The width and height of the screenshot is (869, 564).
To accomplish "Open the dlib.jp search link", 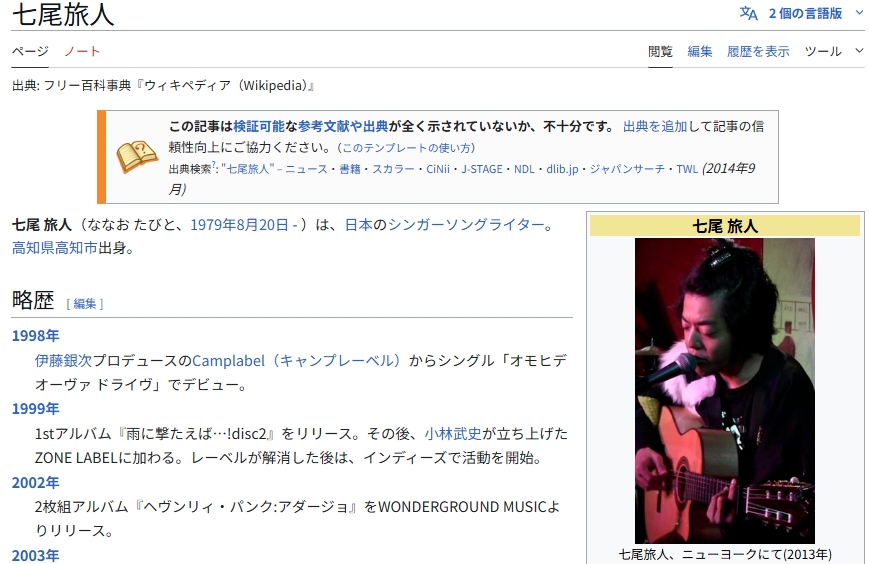I will (x=562, y=169).
